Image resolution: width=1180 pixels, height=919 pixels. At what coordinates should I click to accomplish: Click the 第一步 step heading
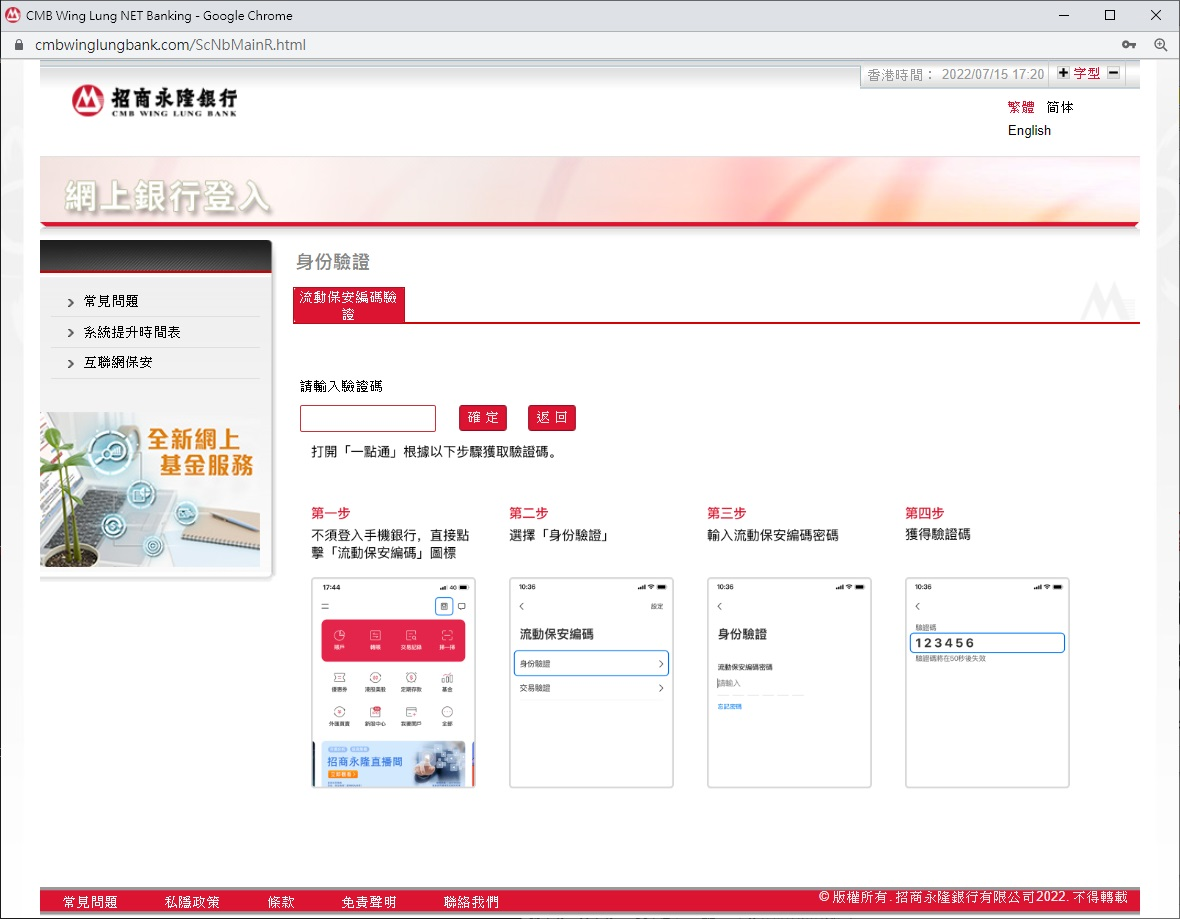(331, 513)
